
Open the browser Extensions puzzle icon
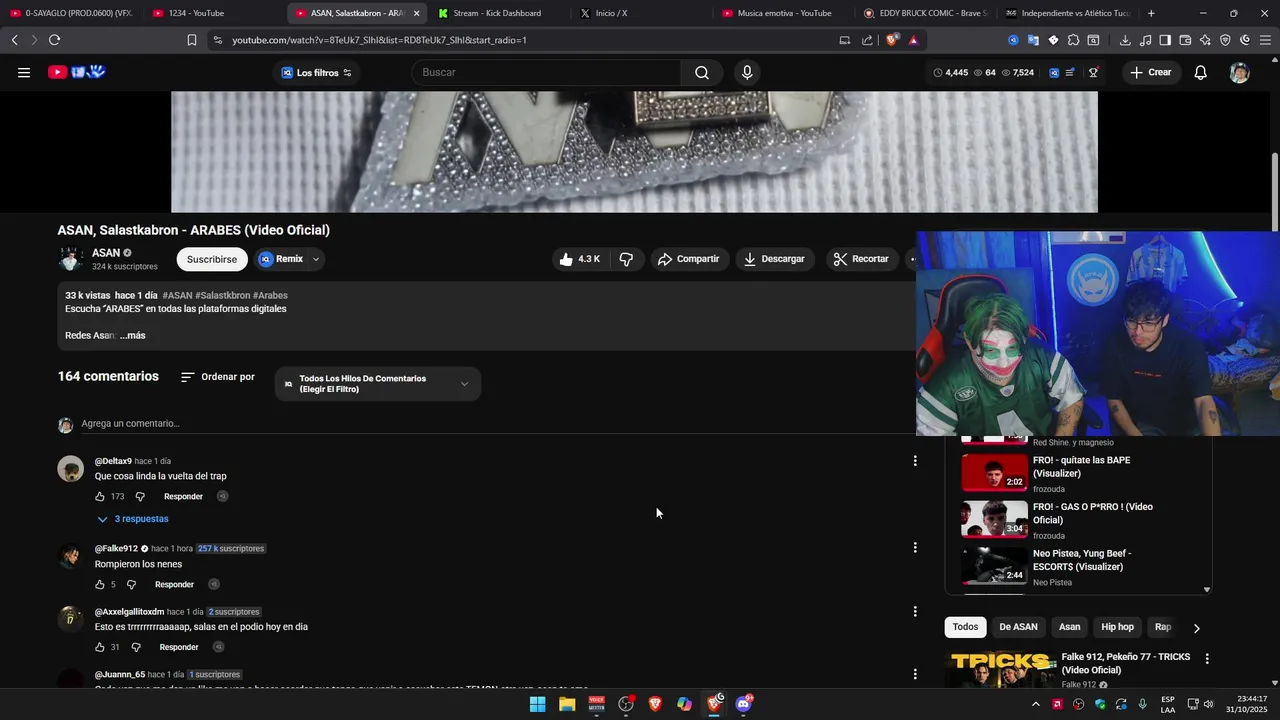pyautogui.click(x=1073, y=40)
